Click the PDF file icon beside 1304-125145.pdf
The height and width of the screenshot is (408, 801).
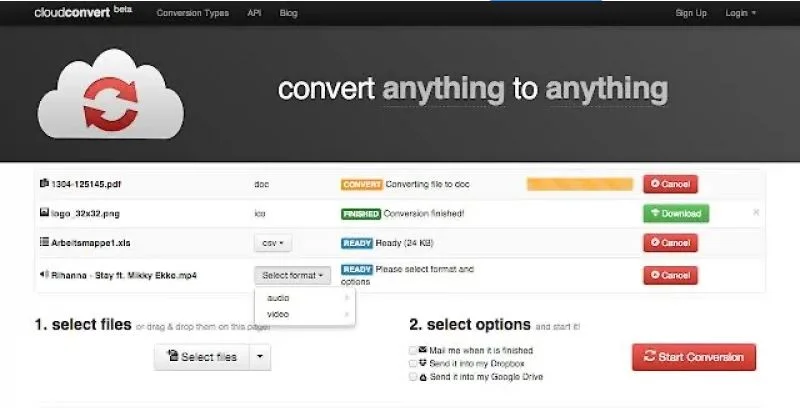[43, 184]
